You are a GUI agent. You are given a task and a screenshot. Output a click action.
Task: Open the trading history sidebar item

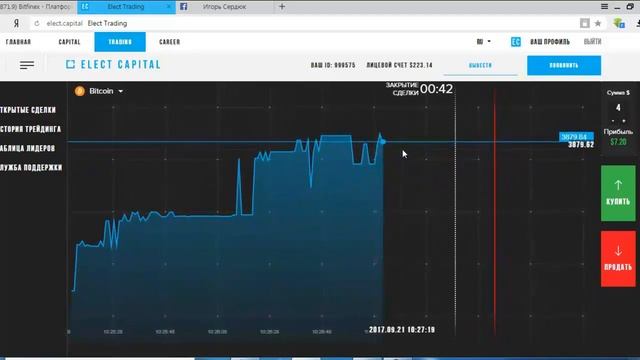click(31, 129)
